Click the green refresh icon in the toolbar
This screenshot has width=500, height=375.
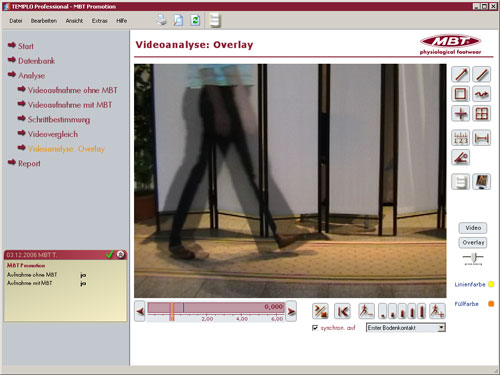click(x=195, y=20)
